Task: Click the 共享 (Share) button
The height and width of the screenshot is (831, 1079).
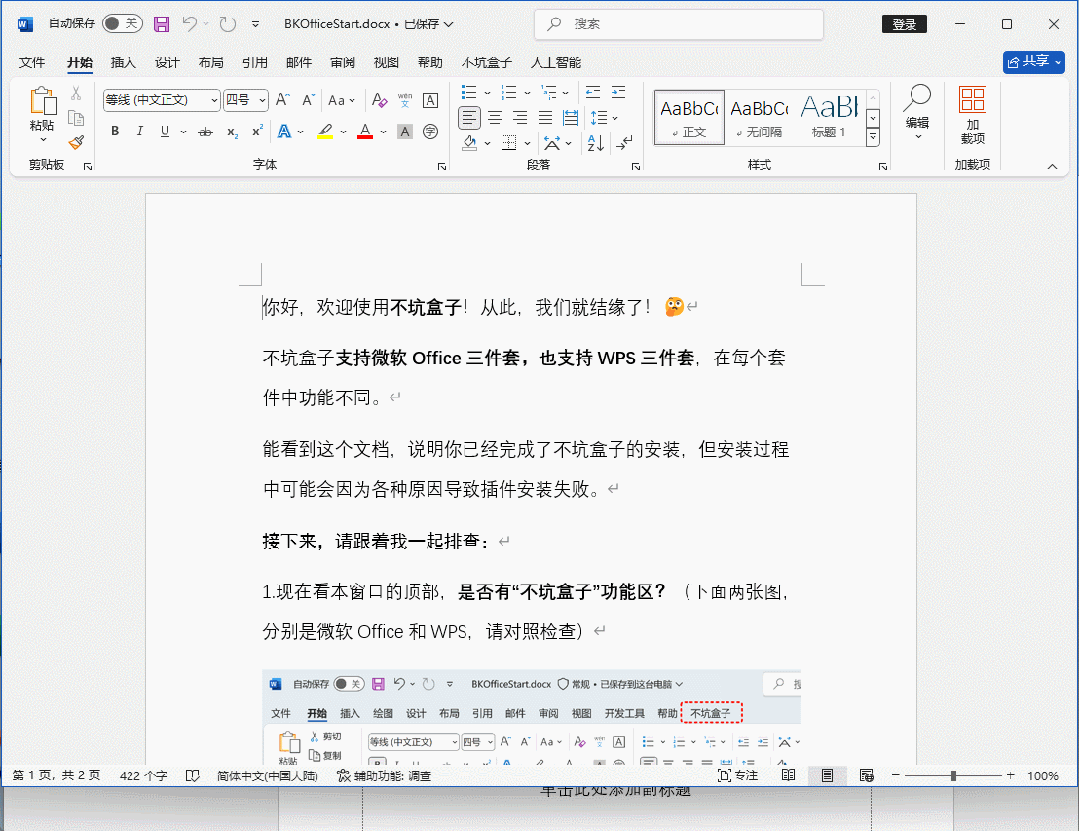Action: click(1034, 62)
